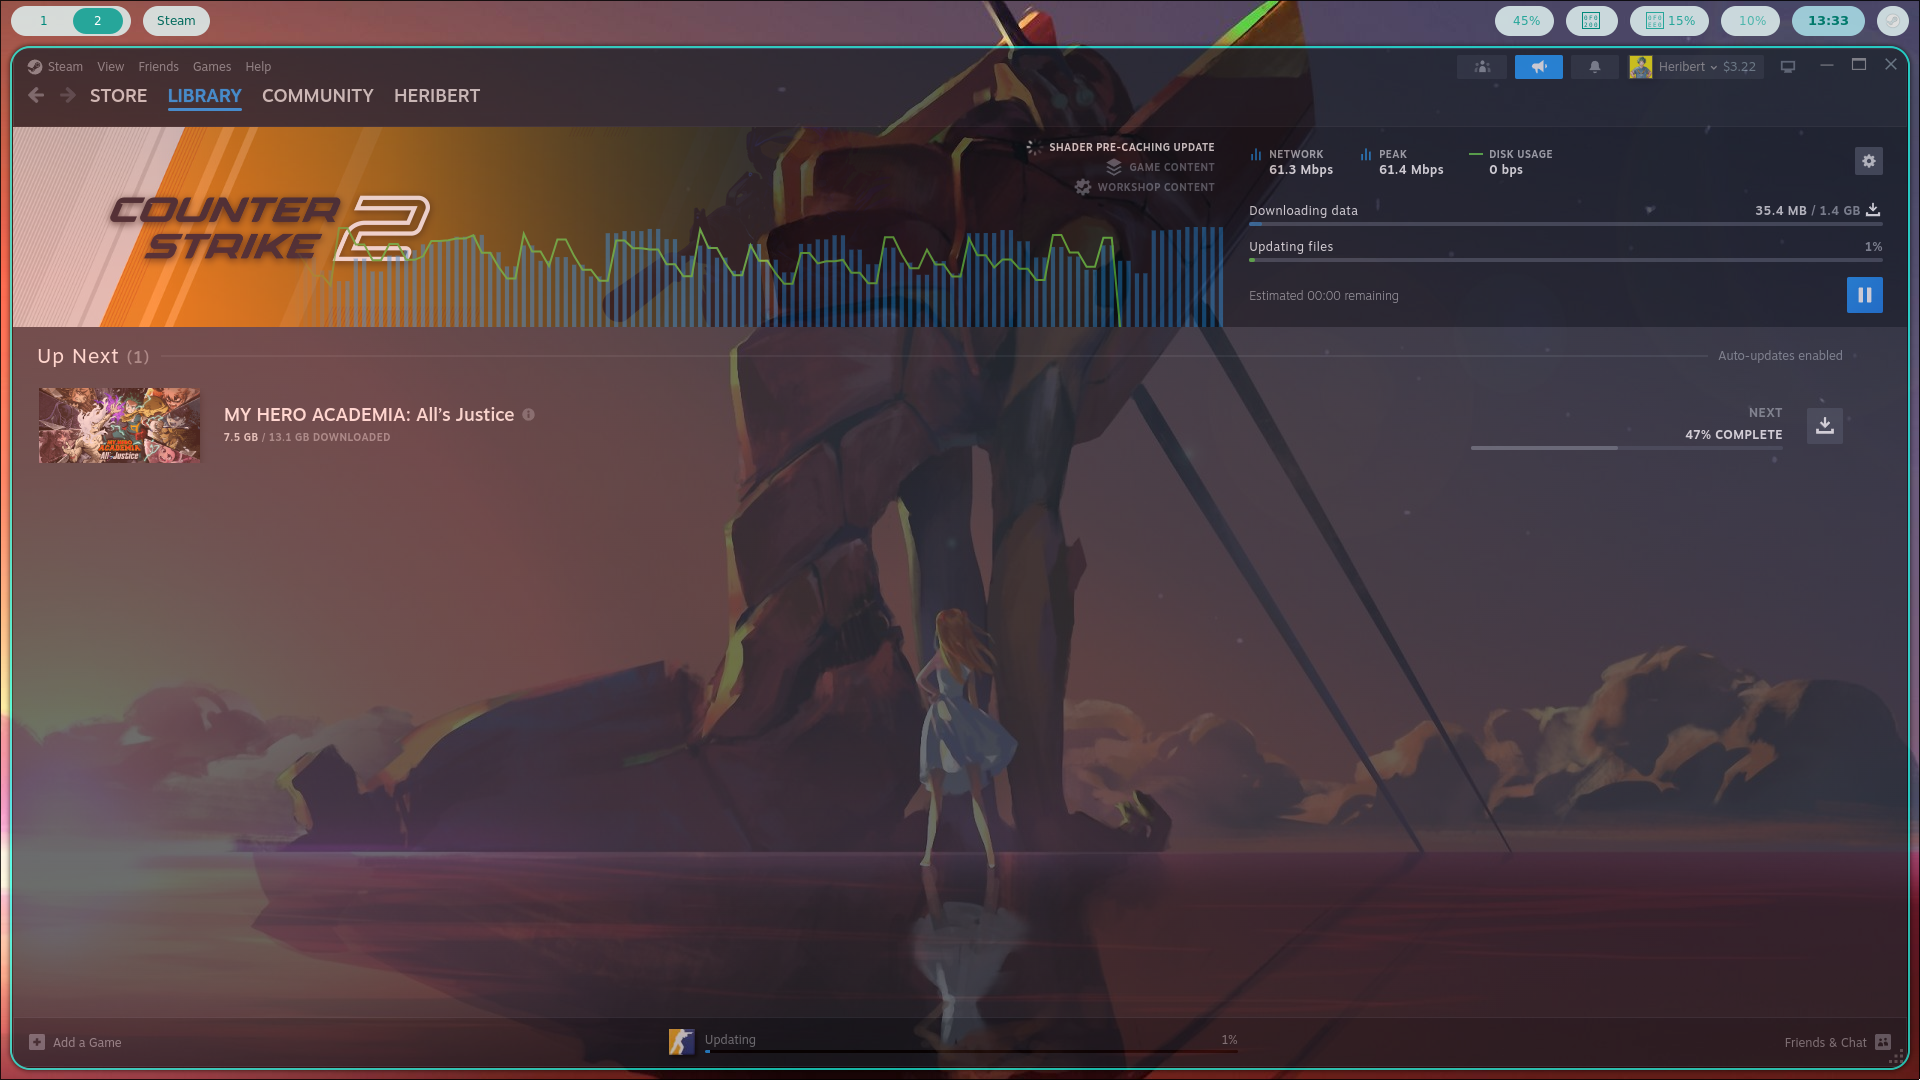Click the Disk Usage 0 bps reading
This screenshot has height=1080, width=1920.
[1506, 170]
